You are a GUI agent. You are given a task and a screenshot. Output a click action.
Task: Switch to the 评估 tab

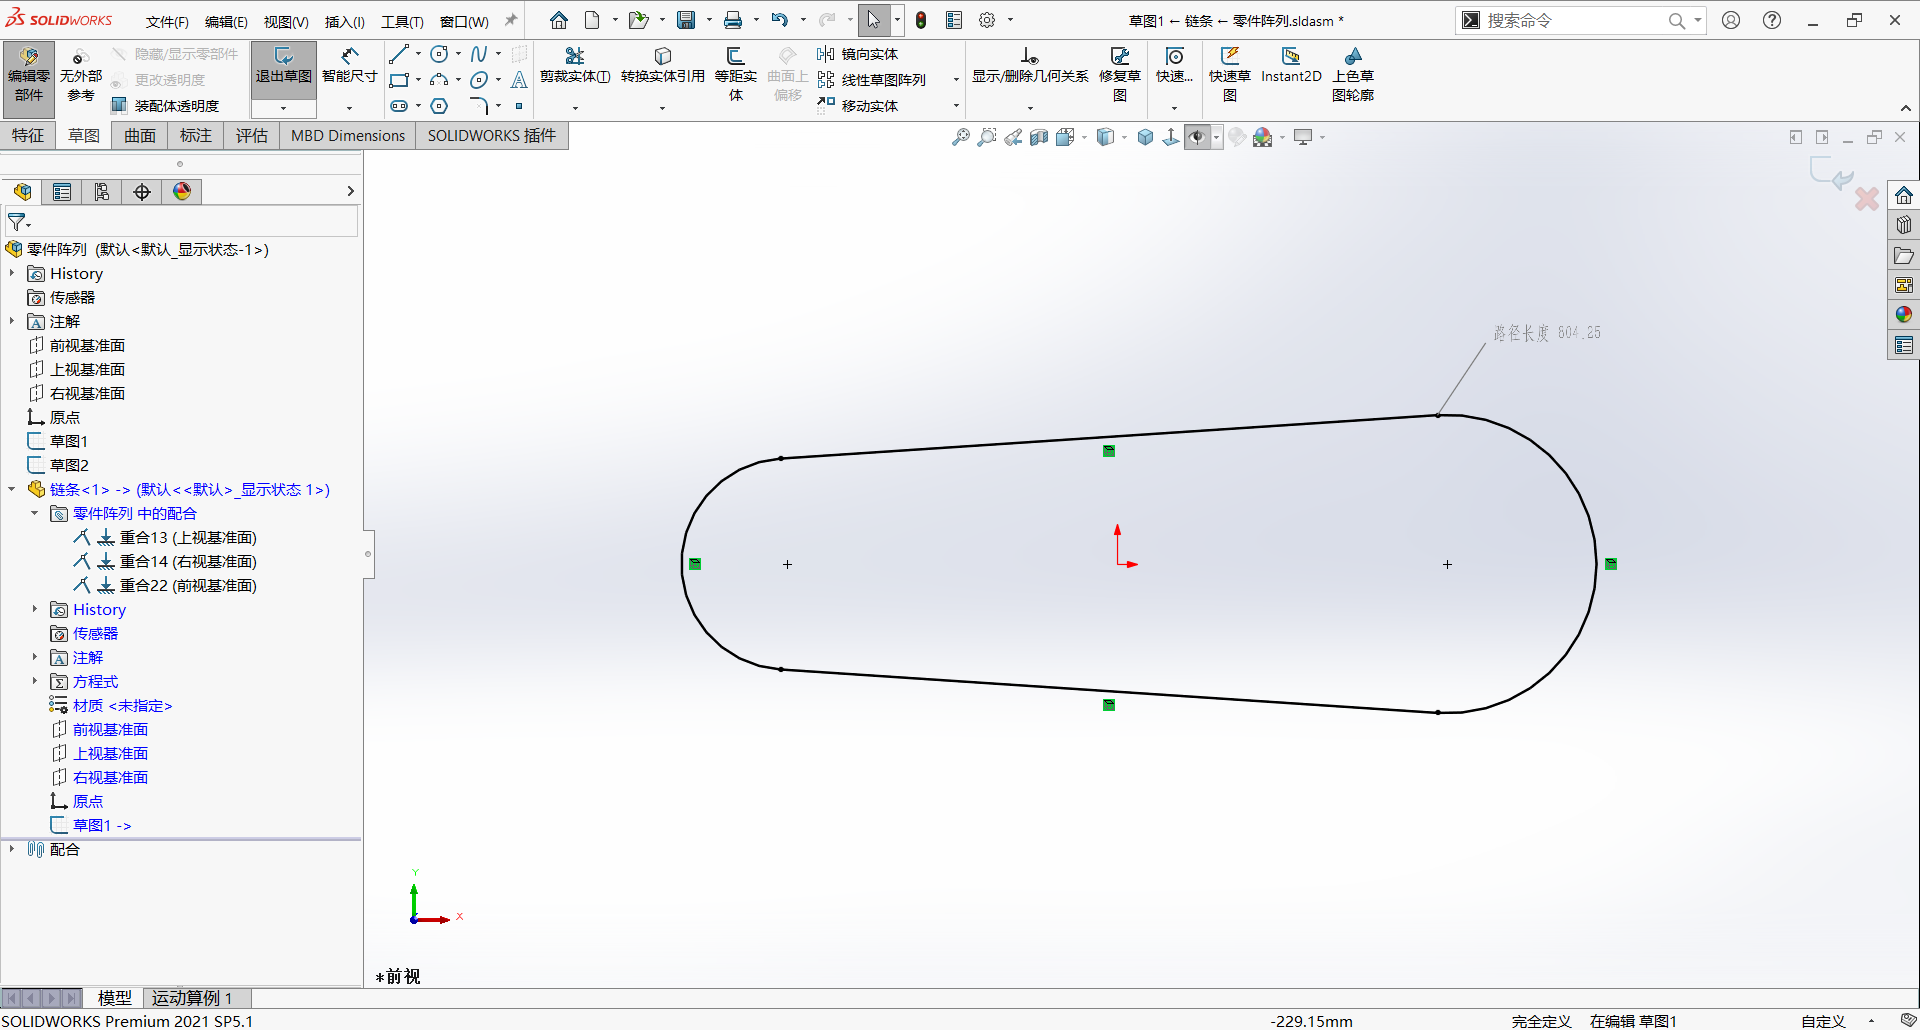coord(252,136)
